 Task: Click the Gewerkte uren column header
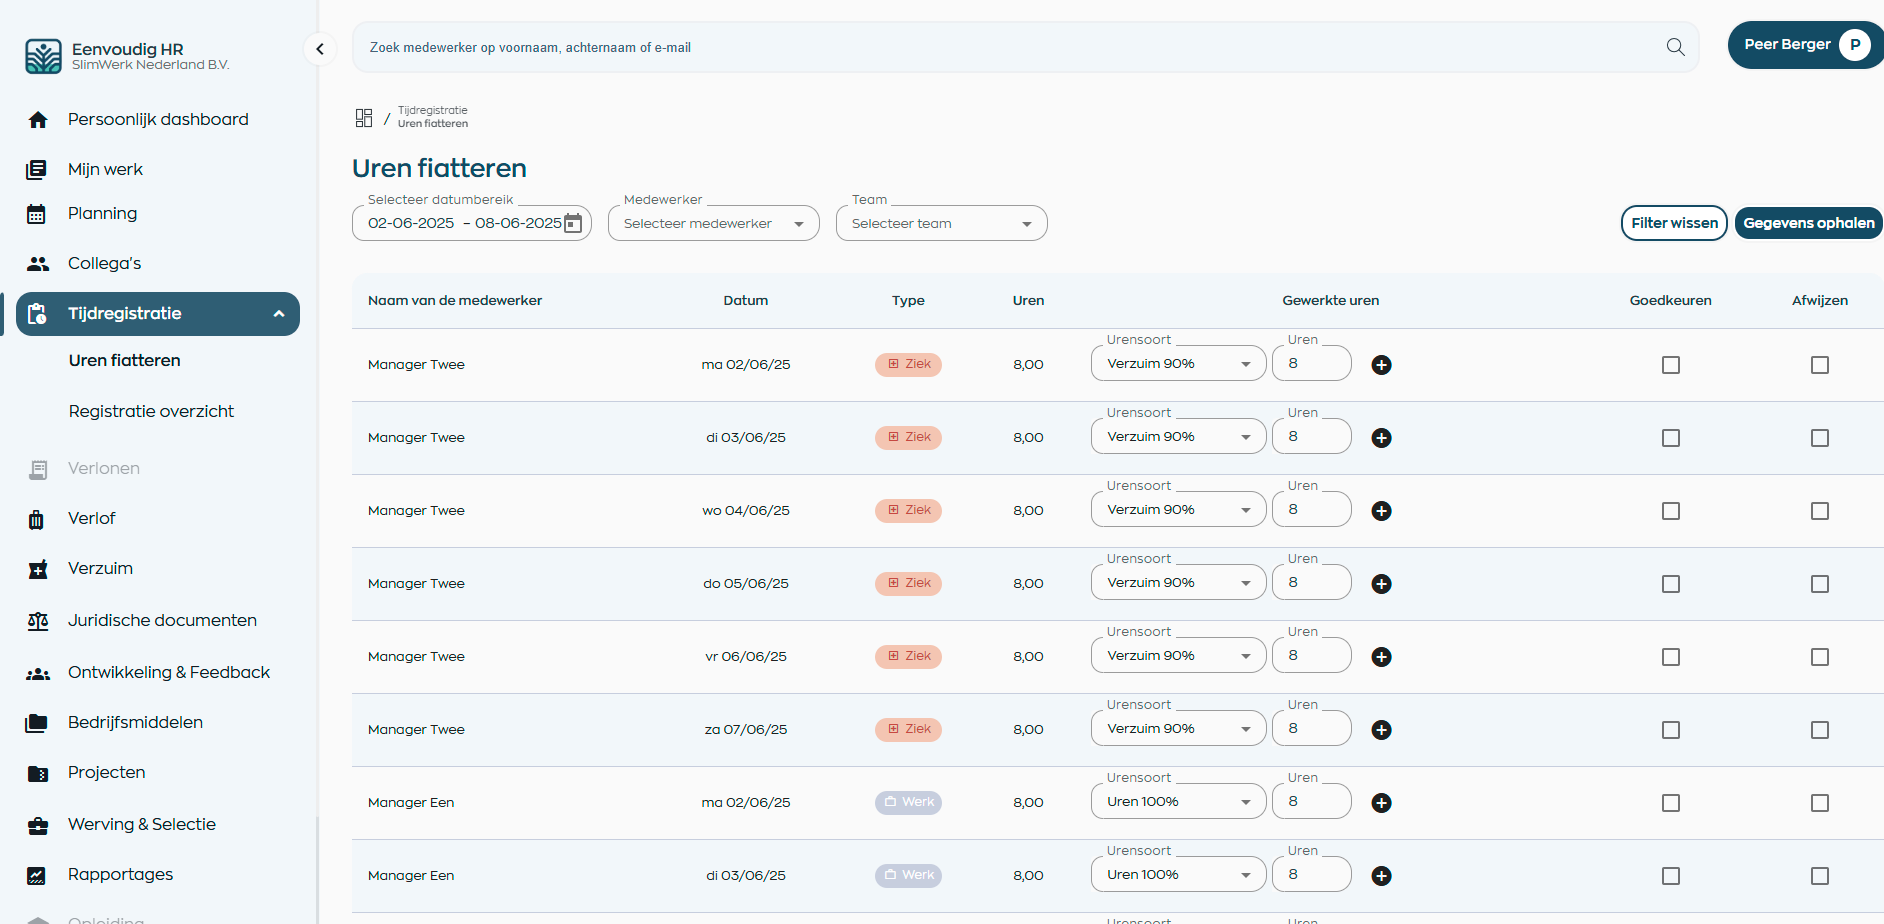(x=1330, y=300)
